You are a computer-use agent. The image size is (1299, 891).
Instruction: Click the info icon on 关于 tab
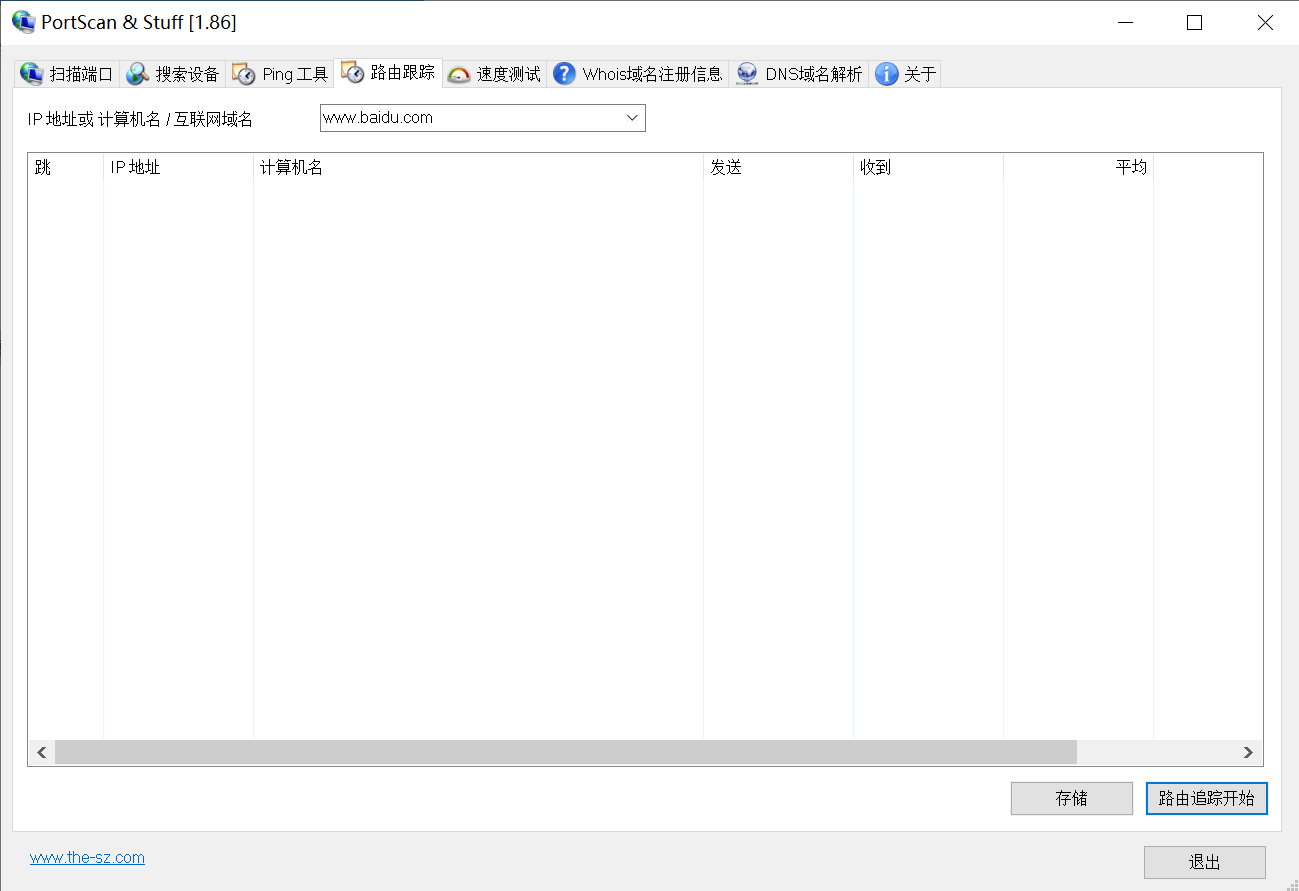pos(885,72)
